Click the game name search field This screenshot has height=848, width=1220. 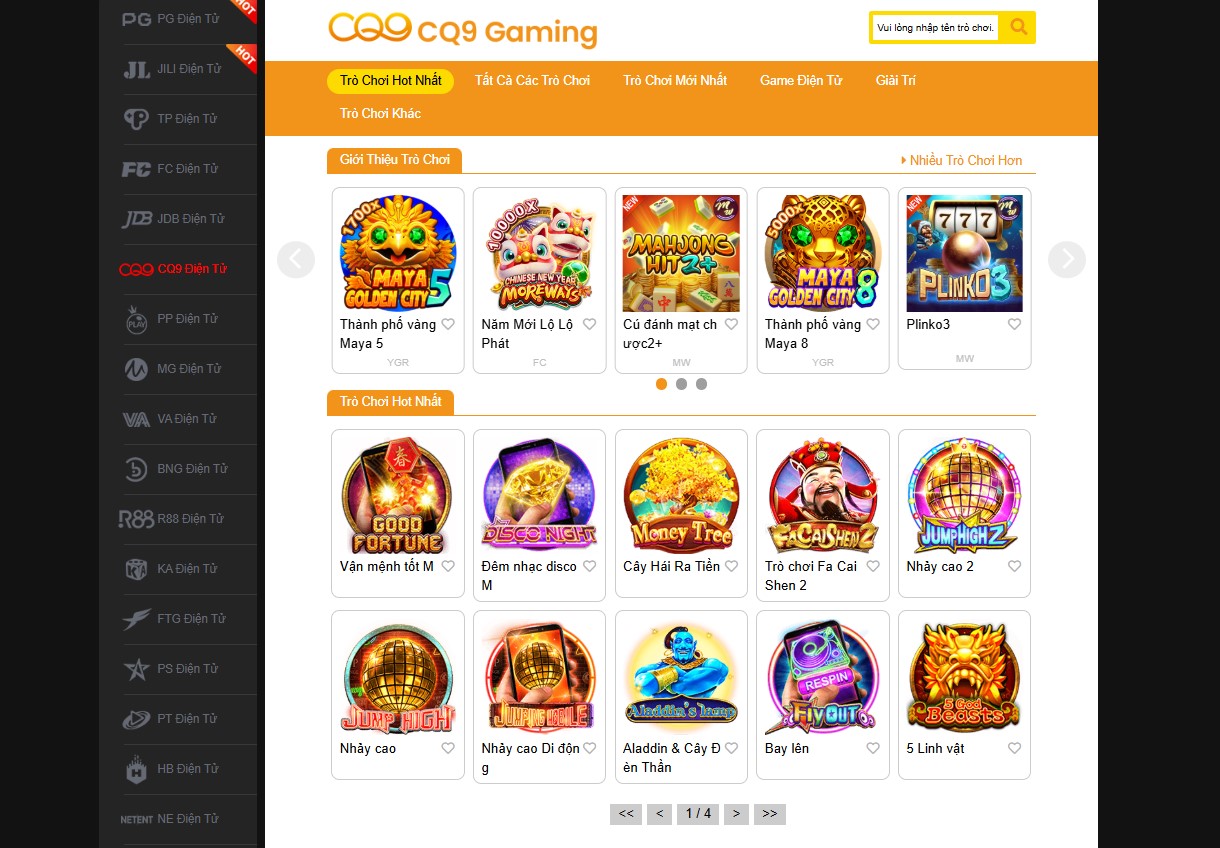(935, 28)
